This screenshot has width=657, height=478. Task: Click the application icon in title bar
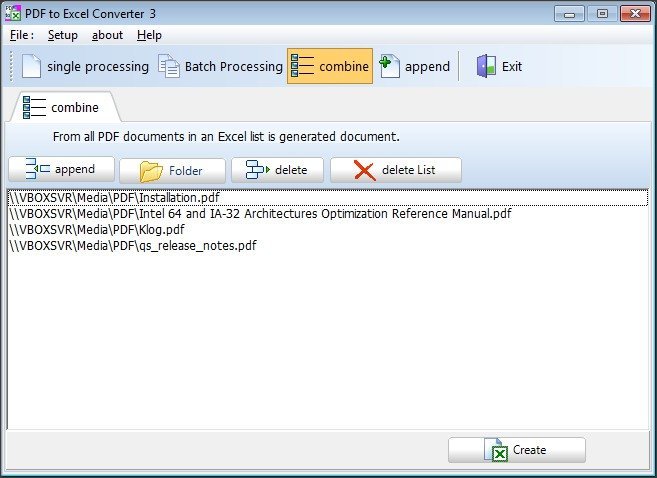[13, 13]
